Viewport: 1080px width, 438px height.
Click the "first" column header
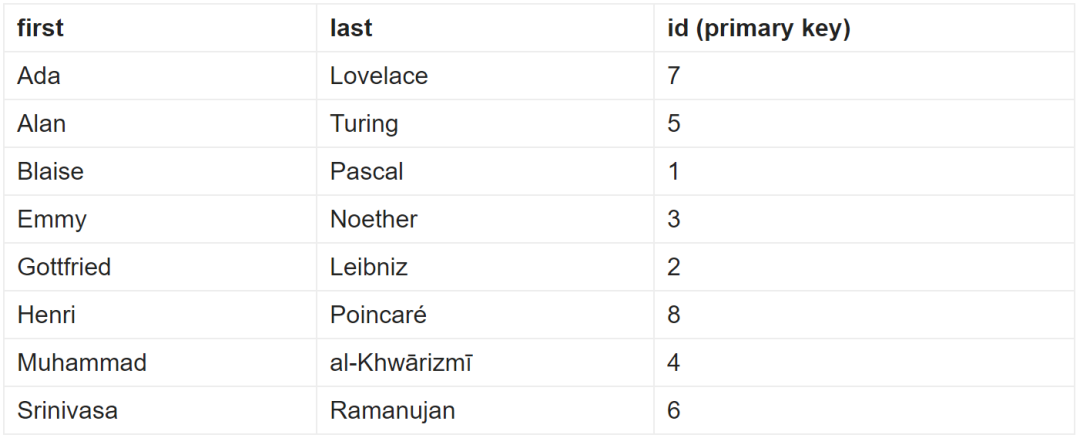click(40, 28)
